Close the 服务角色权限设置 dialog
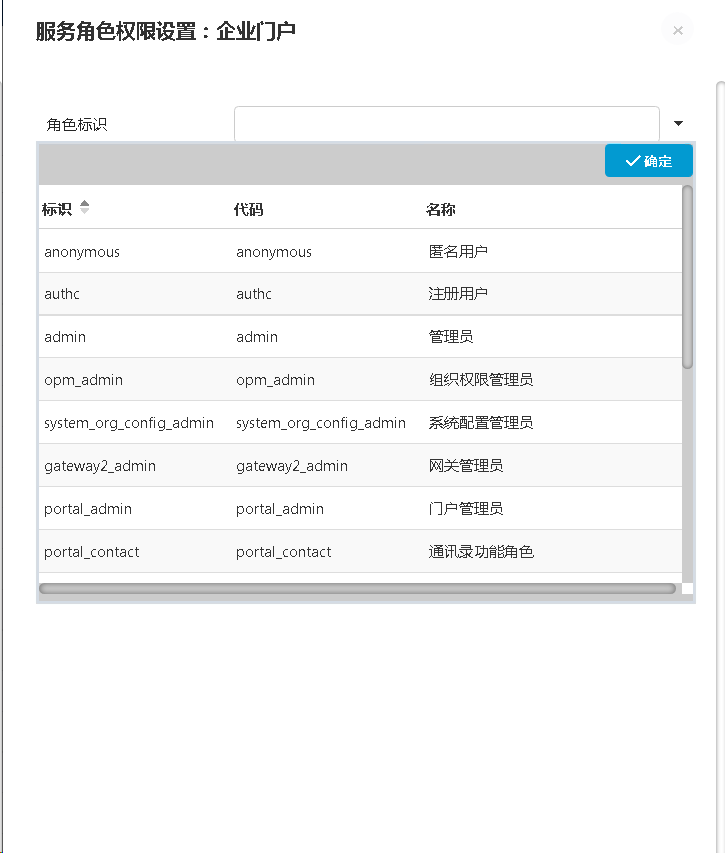Image resolution: width=725 pixels, height=853 pixels. 677,30
